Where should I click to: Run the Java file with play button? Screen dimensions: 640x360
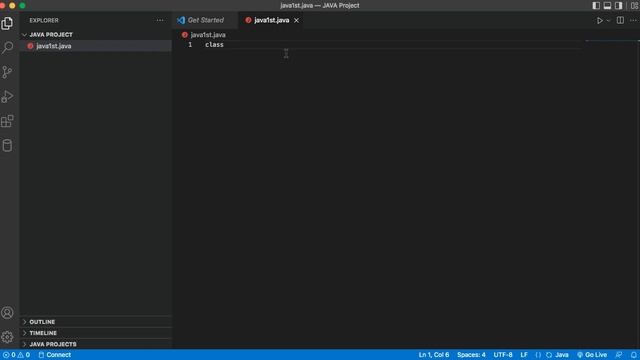(599, 20)
